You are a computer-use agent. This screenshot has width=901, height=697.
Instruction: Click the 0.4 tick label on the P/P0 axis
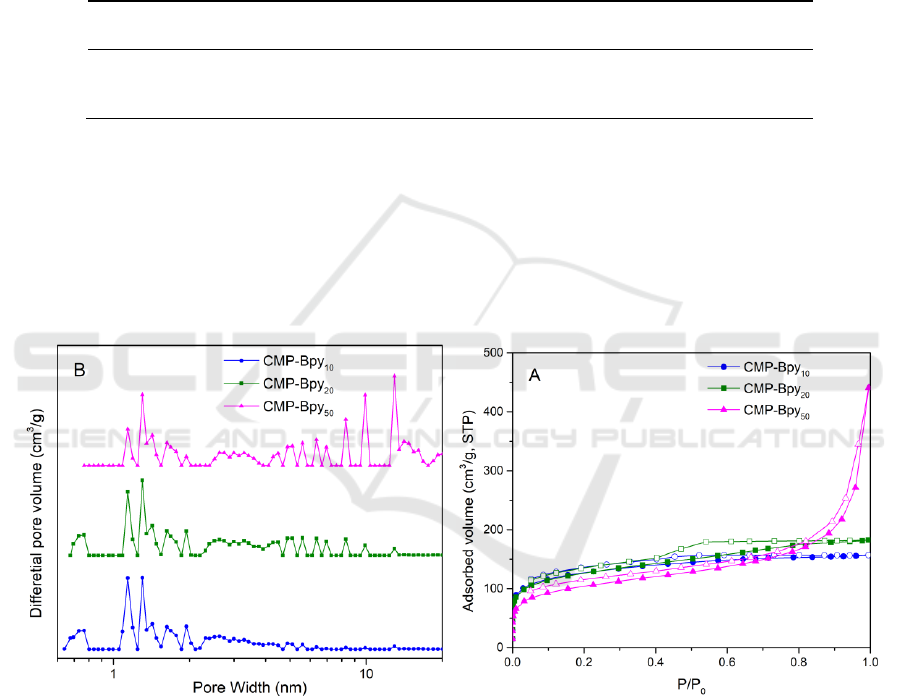click(x=655, y=663)
